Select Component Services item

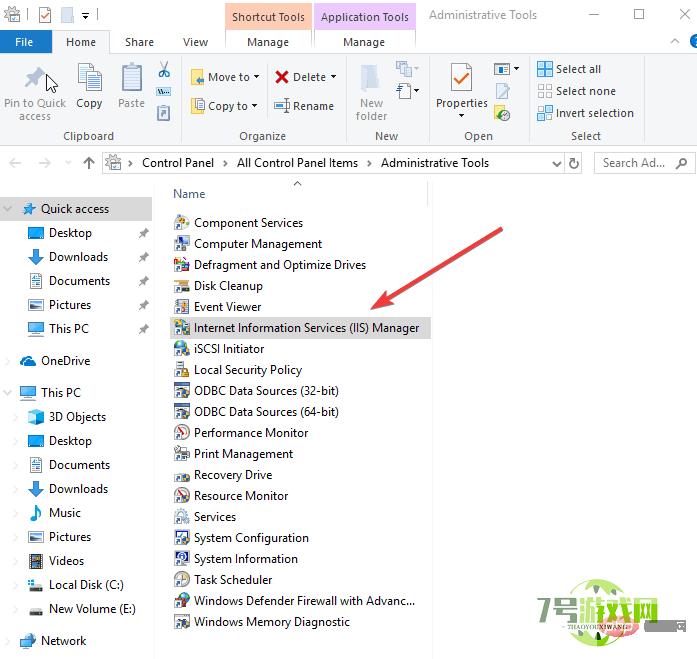tap(248, 223)
